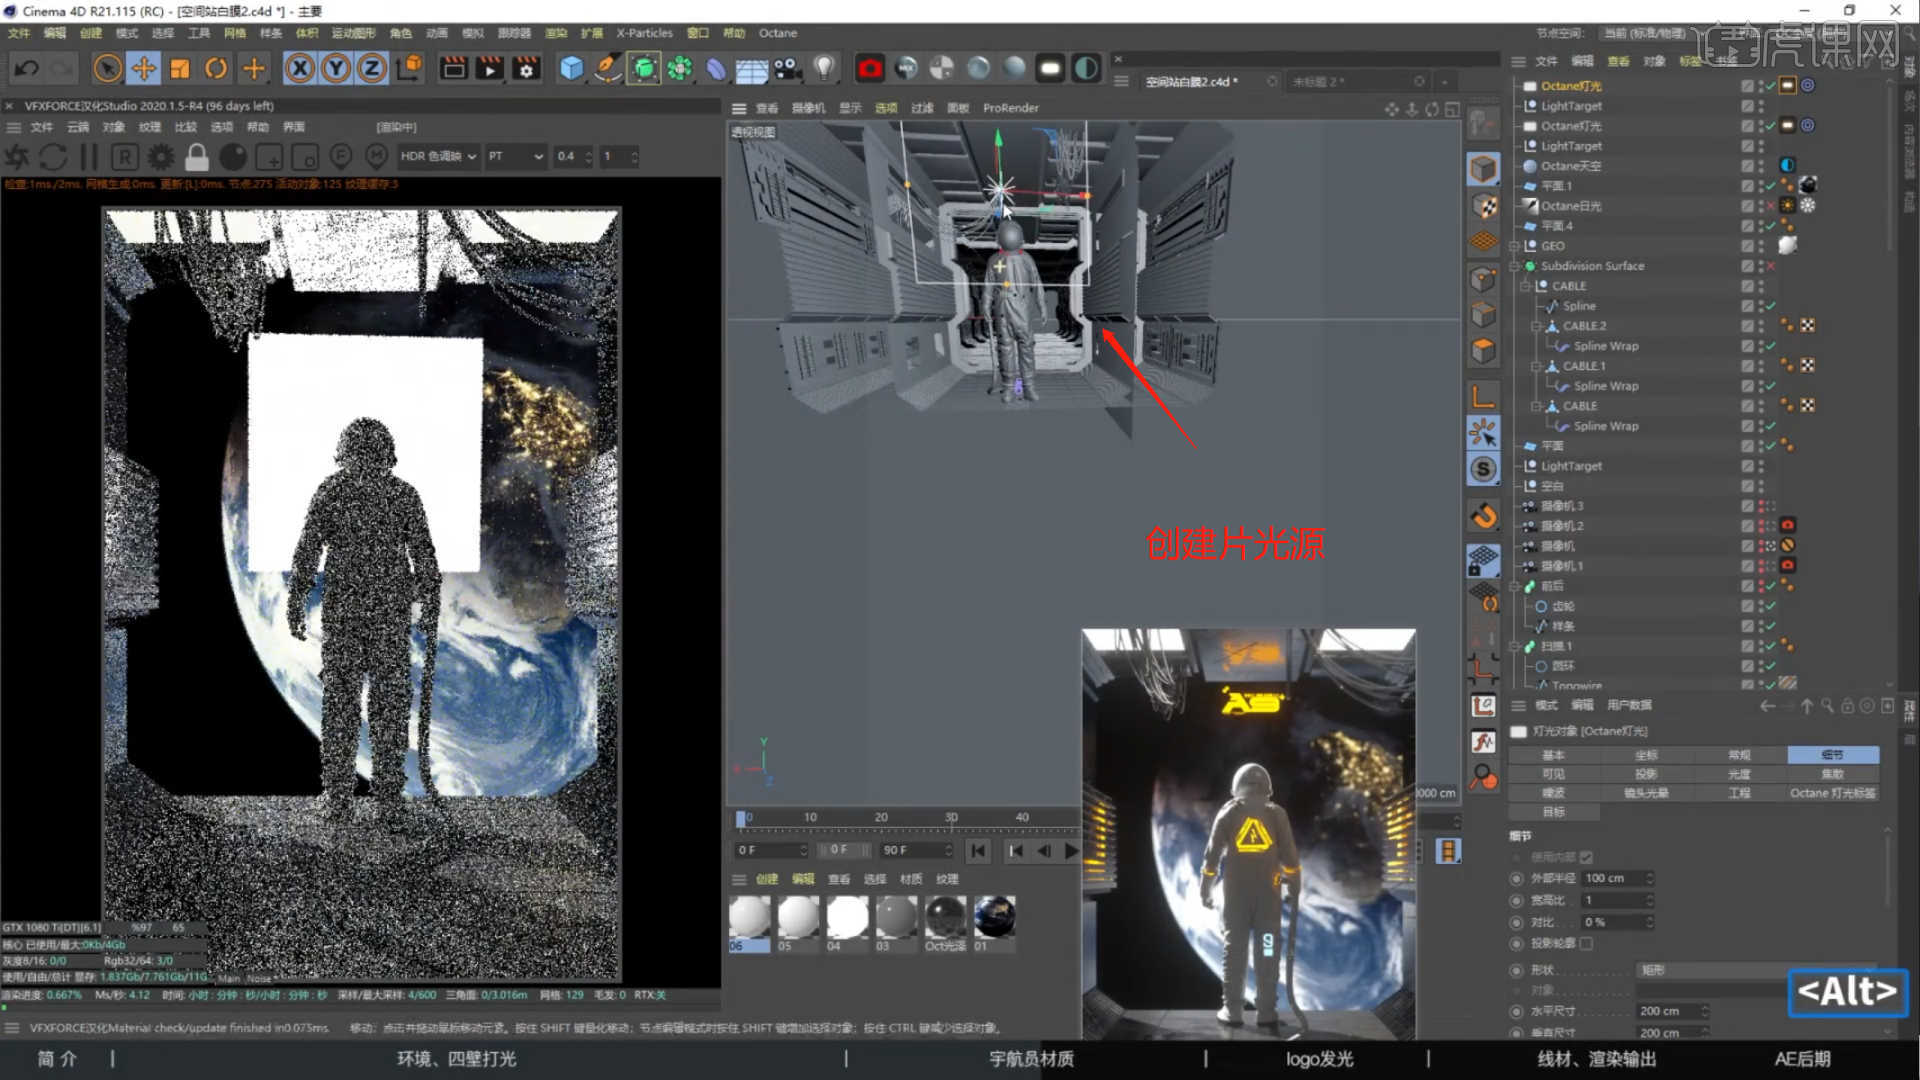
Task: Open the Octane menu in menu bar
Action: 777,33
